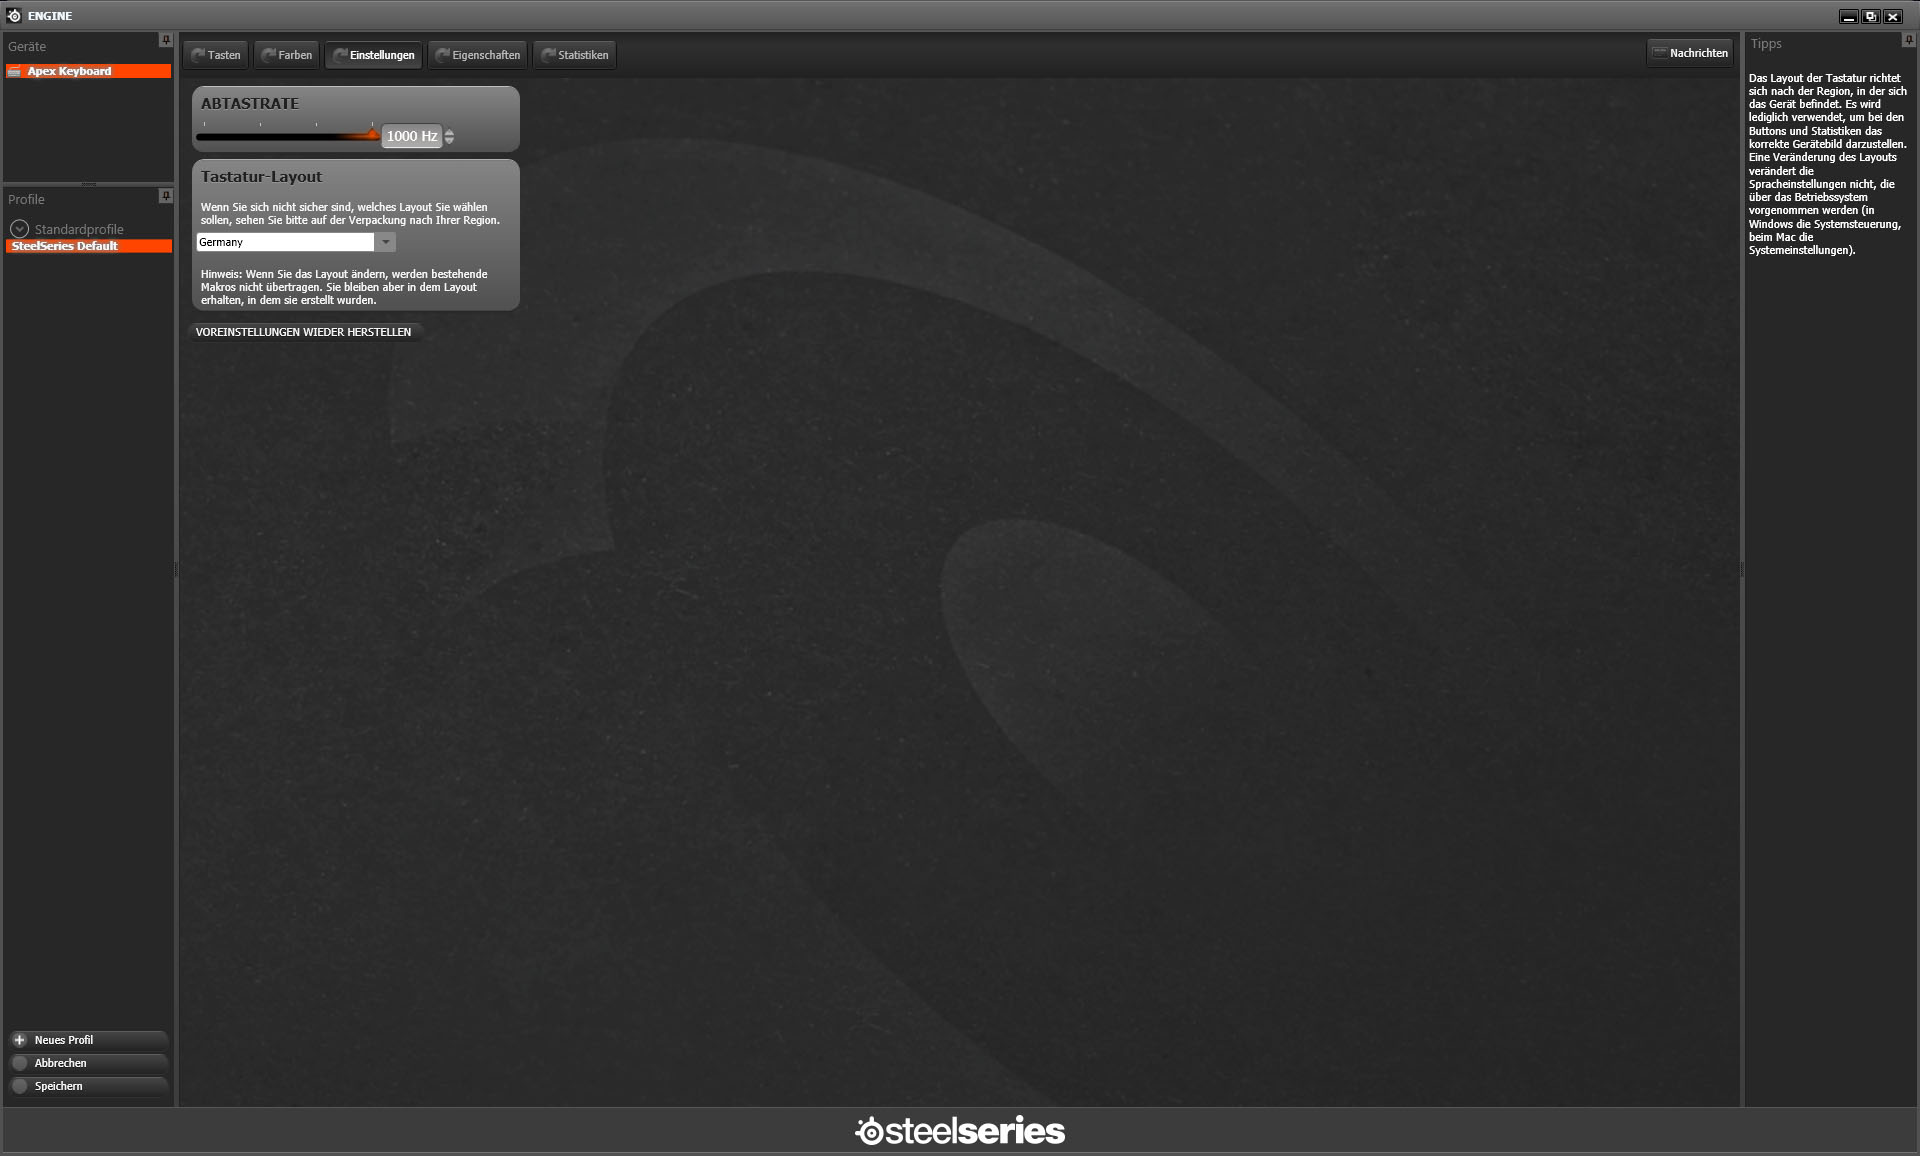Click the SteelSeries logo at bottom

(x=959, y=1131)
